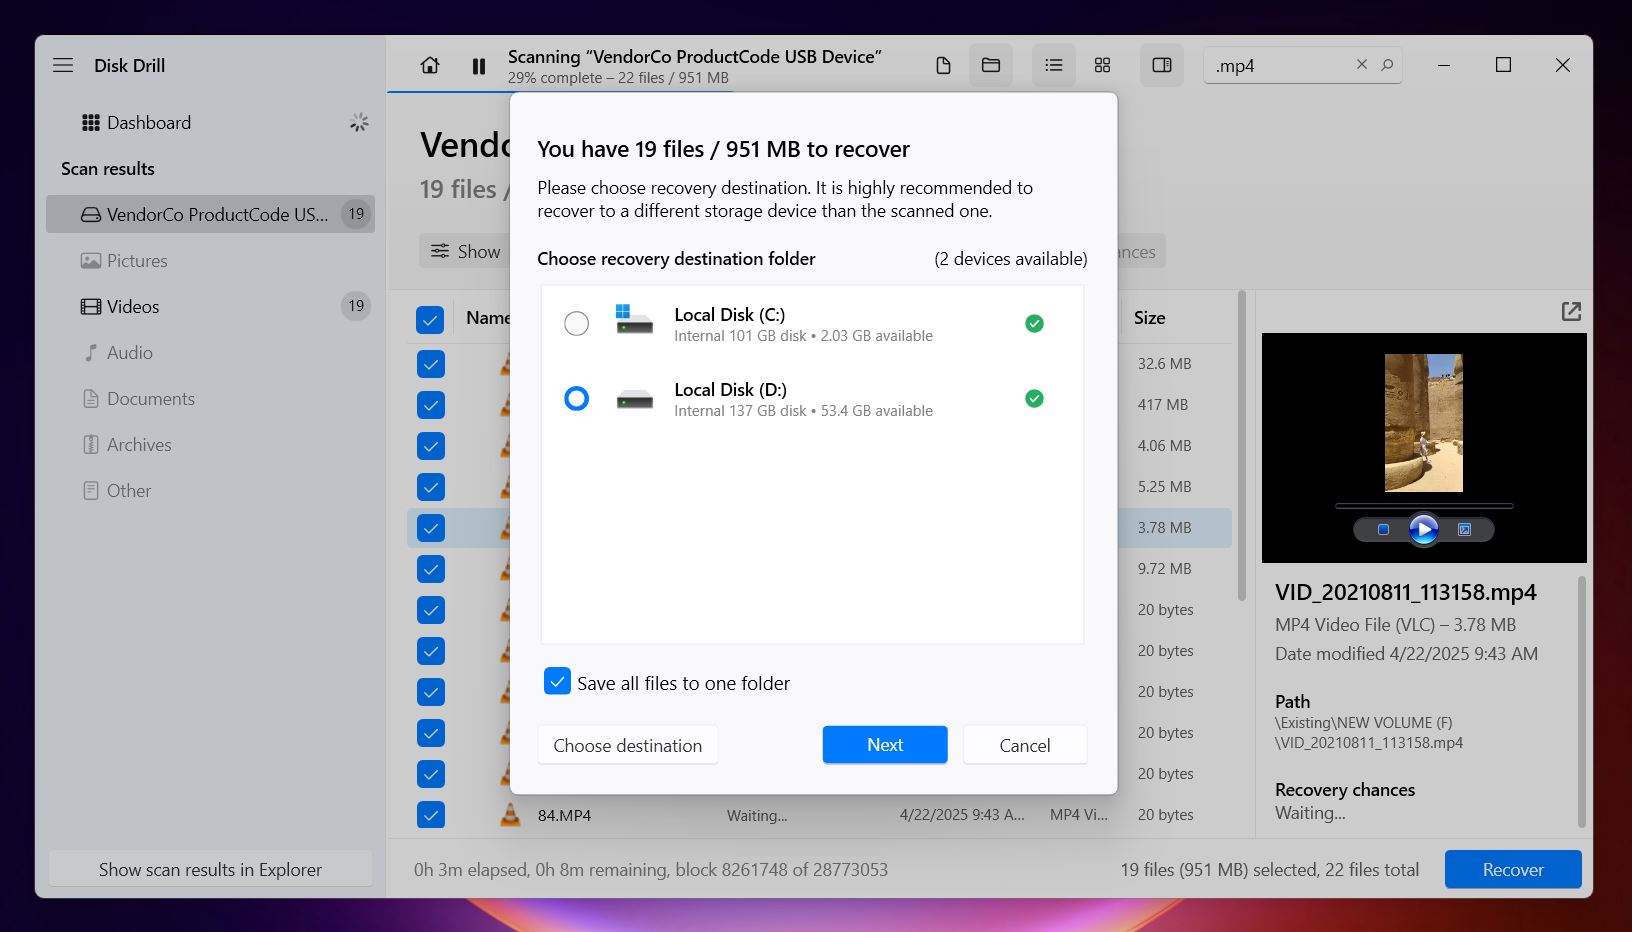This screenshot has height=932, width=1632.
Task: Open the hamburger menu beside Disk Drill
Action: (63, 65)
